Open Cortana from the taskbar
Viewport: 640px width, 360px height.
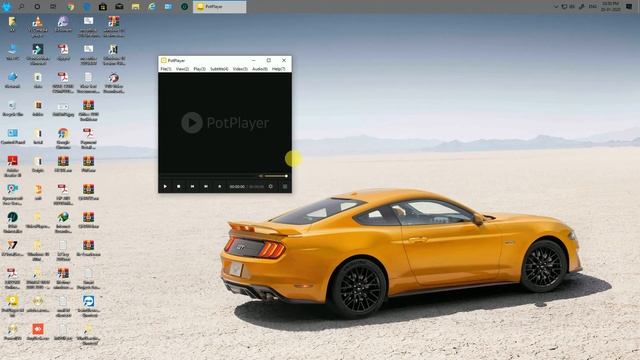pyautogui.click(x=37, y=7)
